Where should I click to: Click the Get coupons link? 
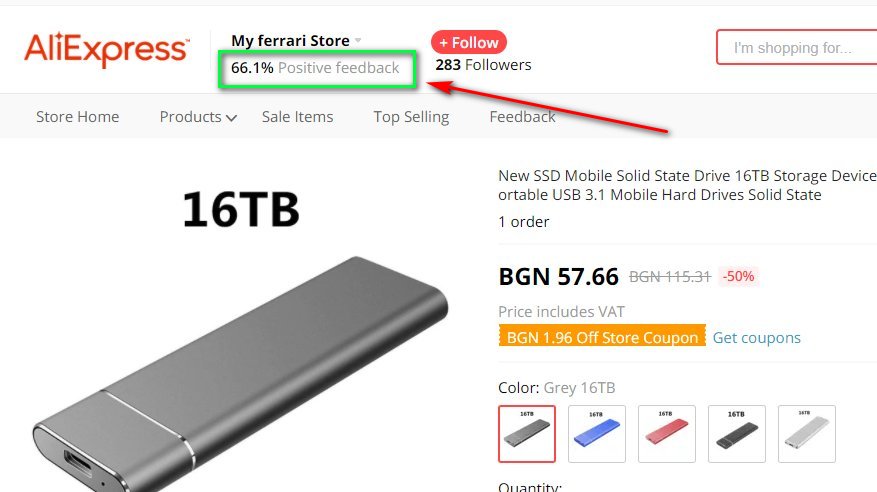point(756,338)
